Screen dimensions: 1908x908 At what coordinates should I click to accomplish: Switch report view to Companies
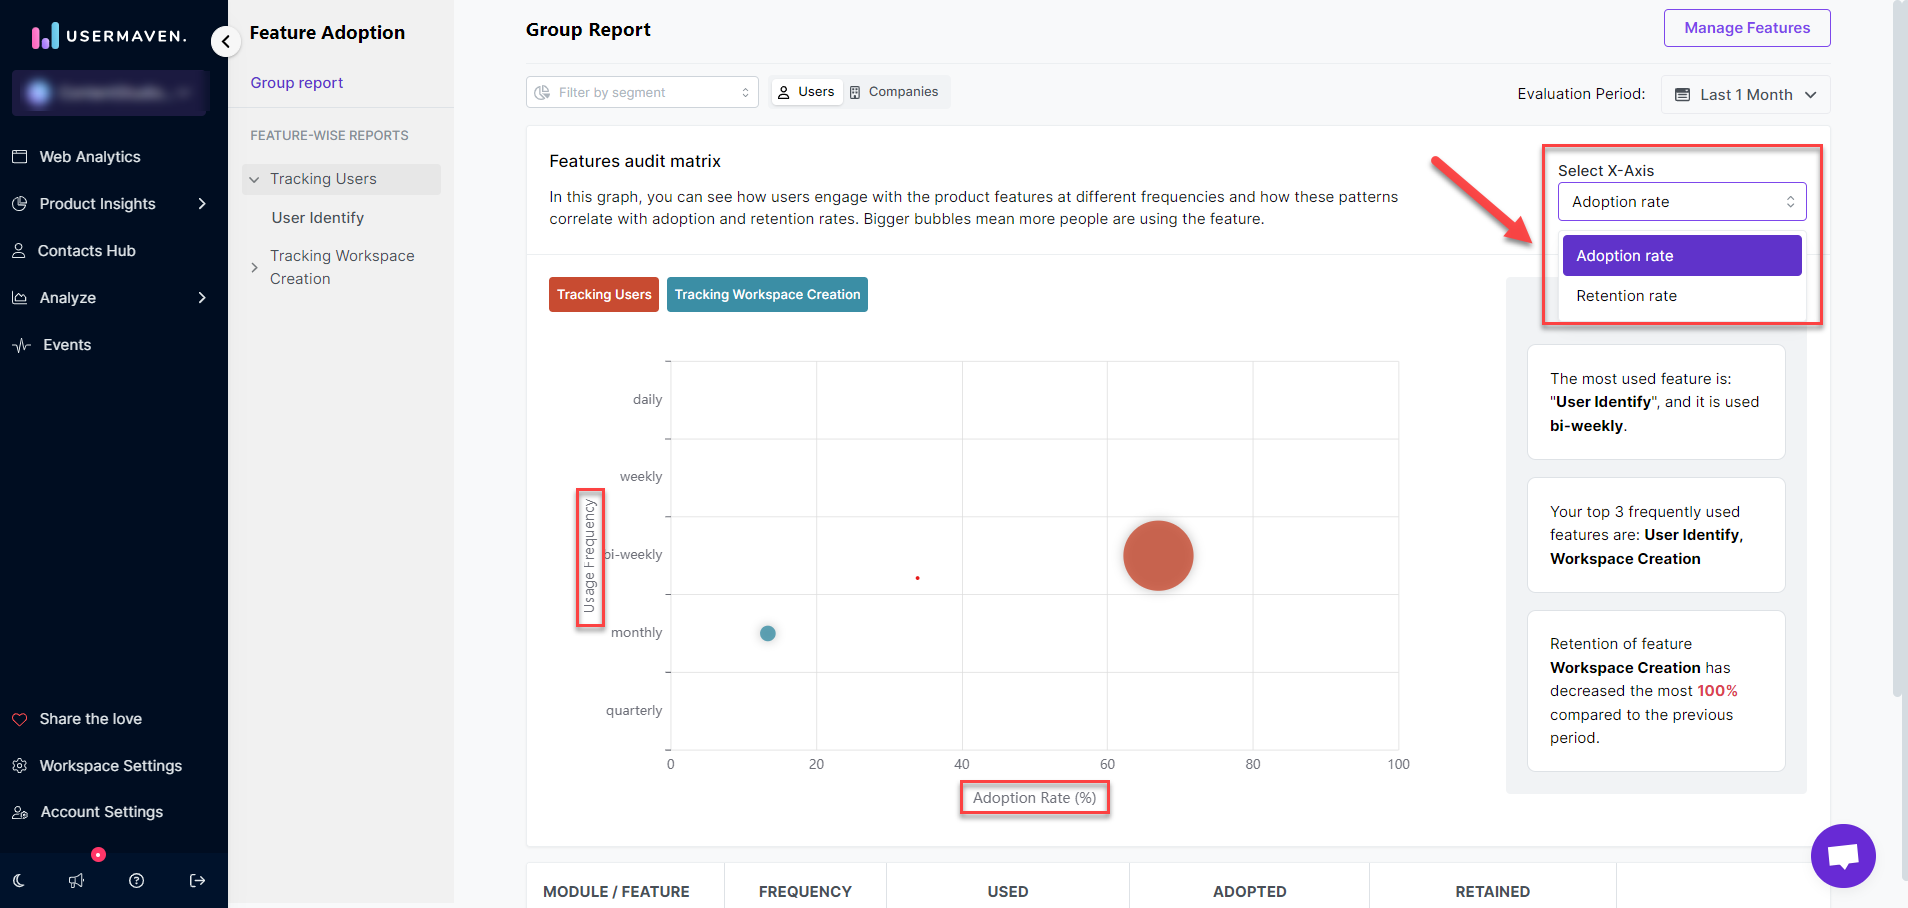point(894,92)
